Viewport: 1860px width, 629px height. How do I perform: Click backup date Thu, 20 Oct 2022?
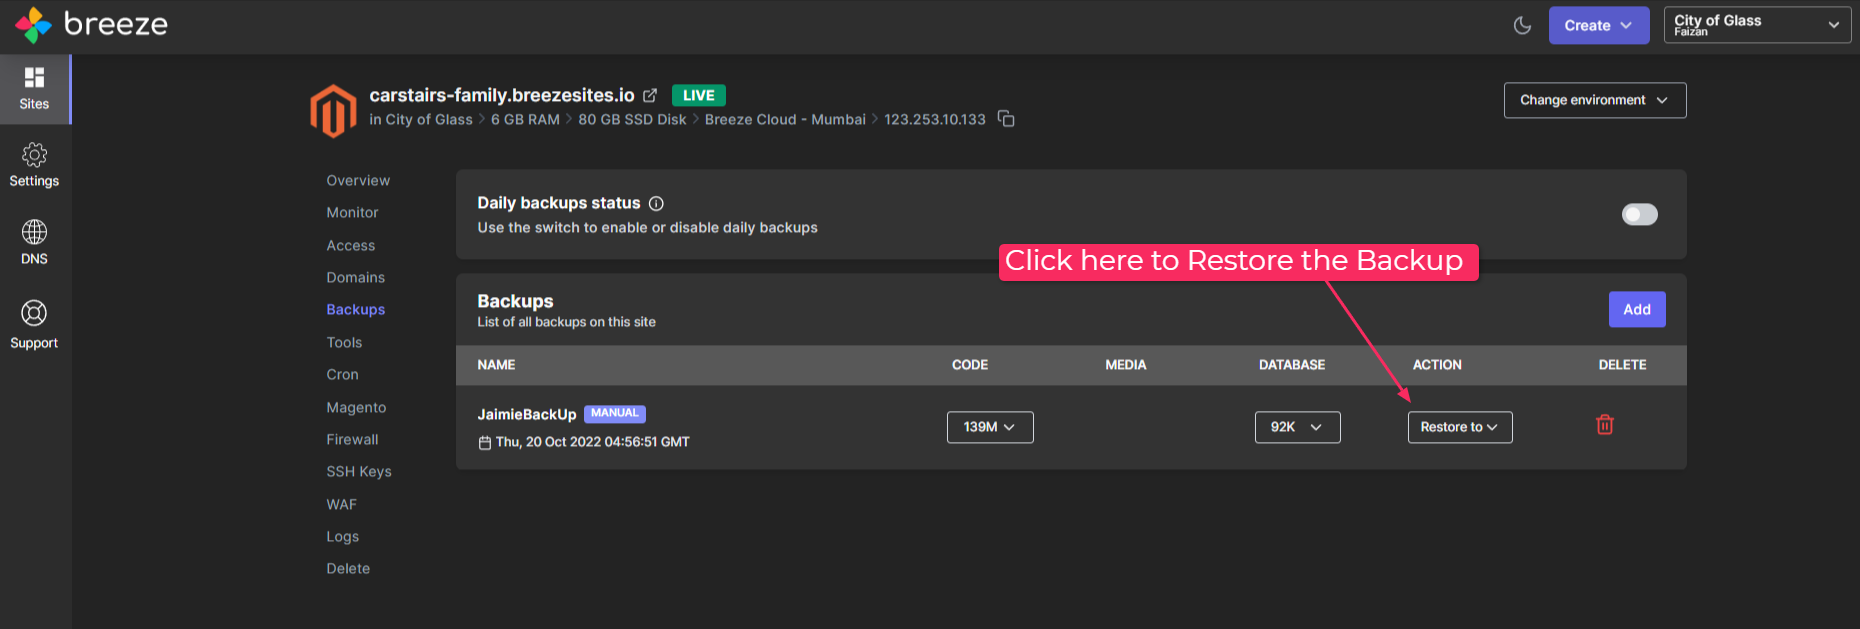coord(593,442)
